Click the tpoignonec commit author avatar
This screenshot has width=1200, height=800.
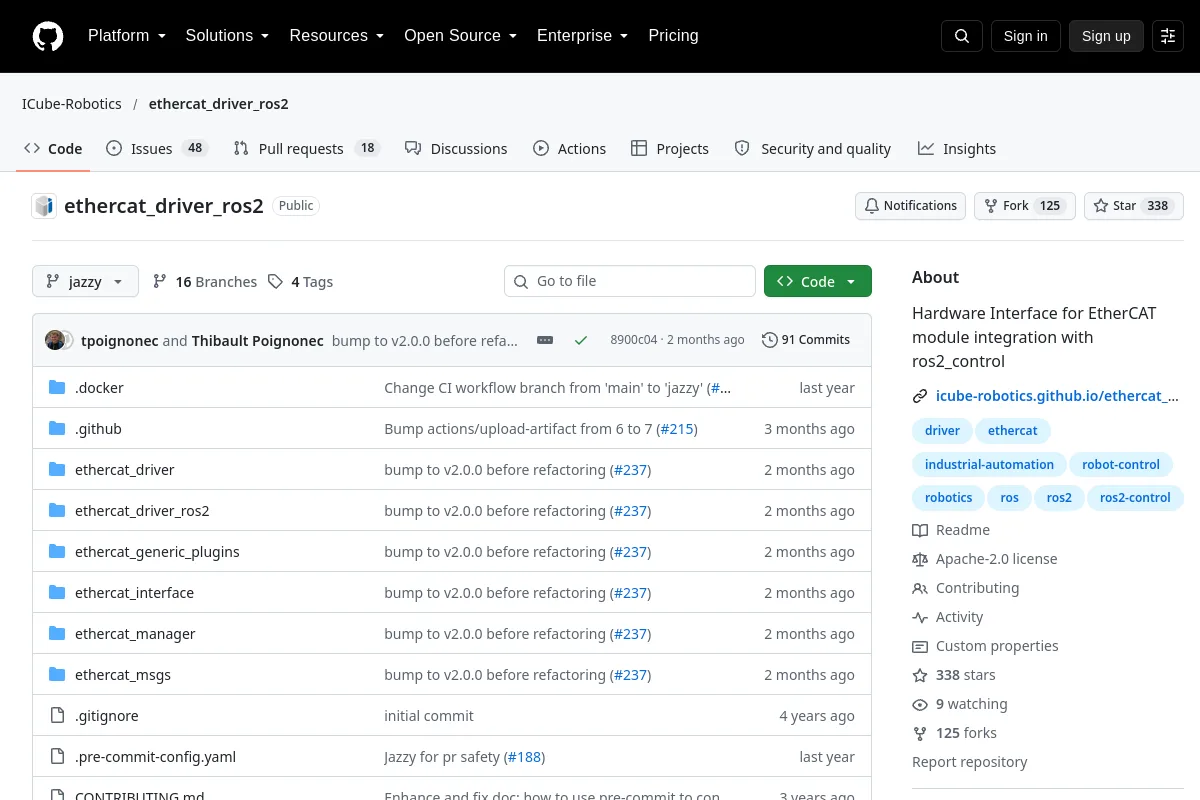(x=55, y=340)
